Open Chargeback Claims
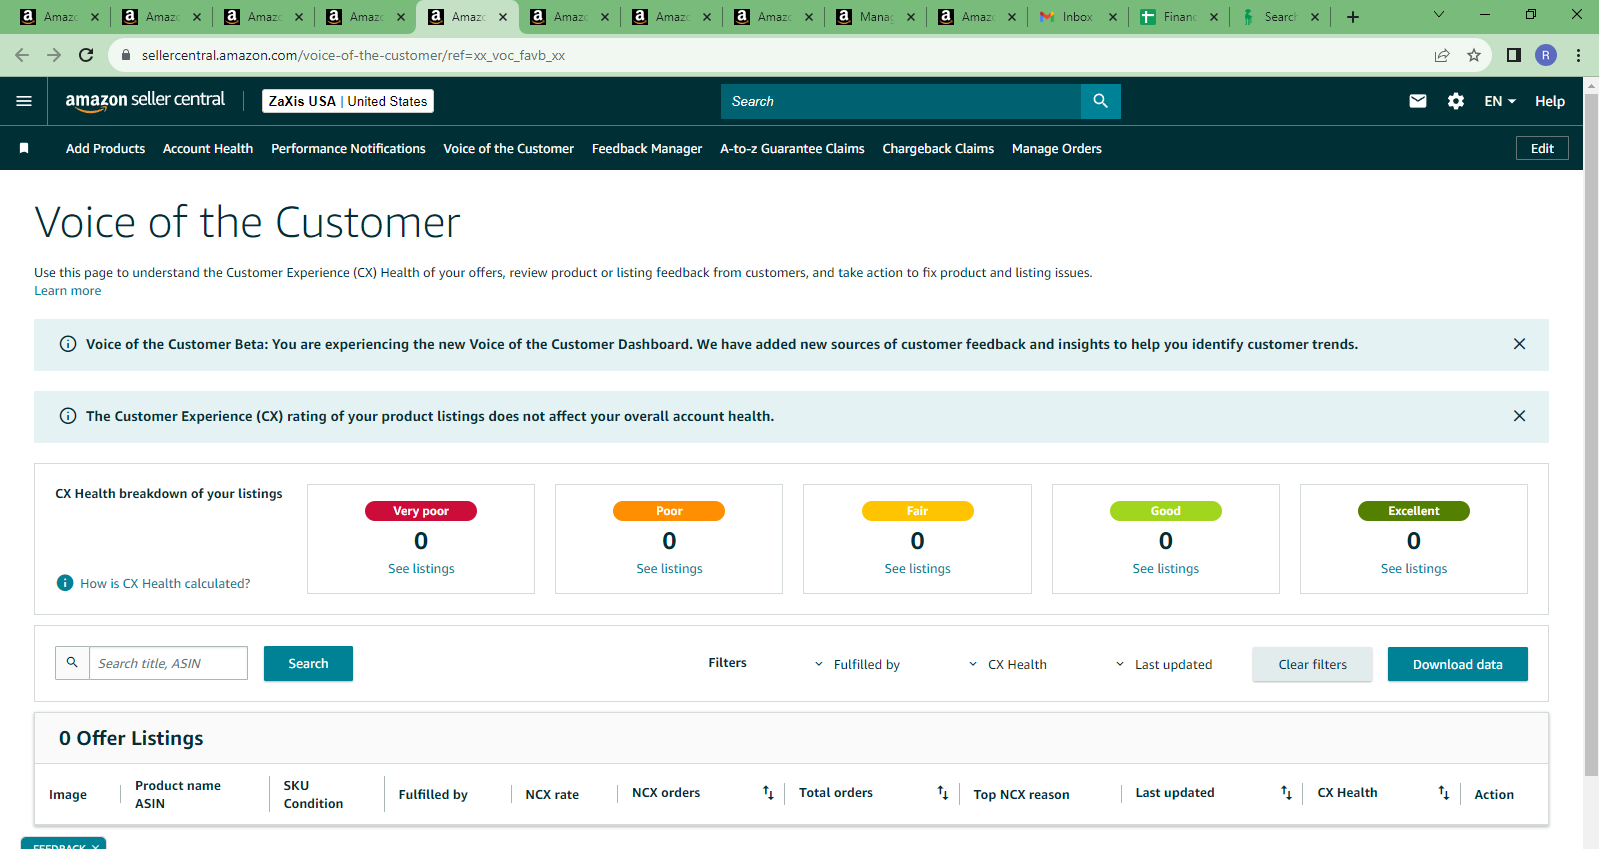Image resolution: width=1599 pixels, height=849 pixels. [938, 148]
